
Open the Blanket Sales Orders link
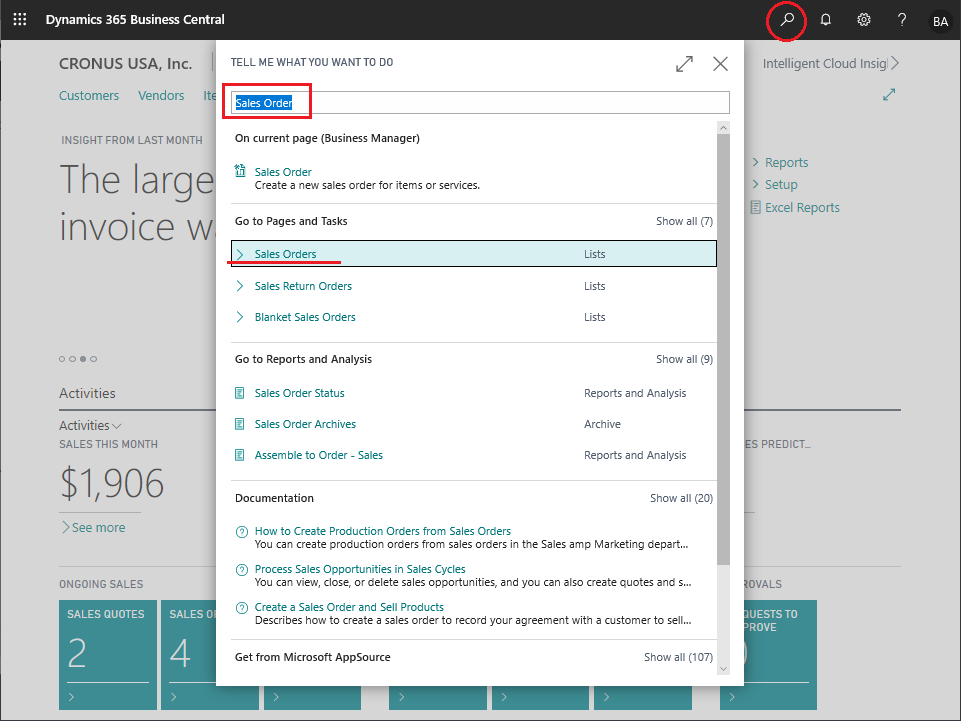[x=305, y=317]
